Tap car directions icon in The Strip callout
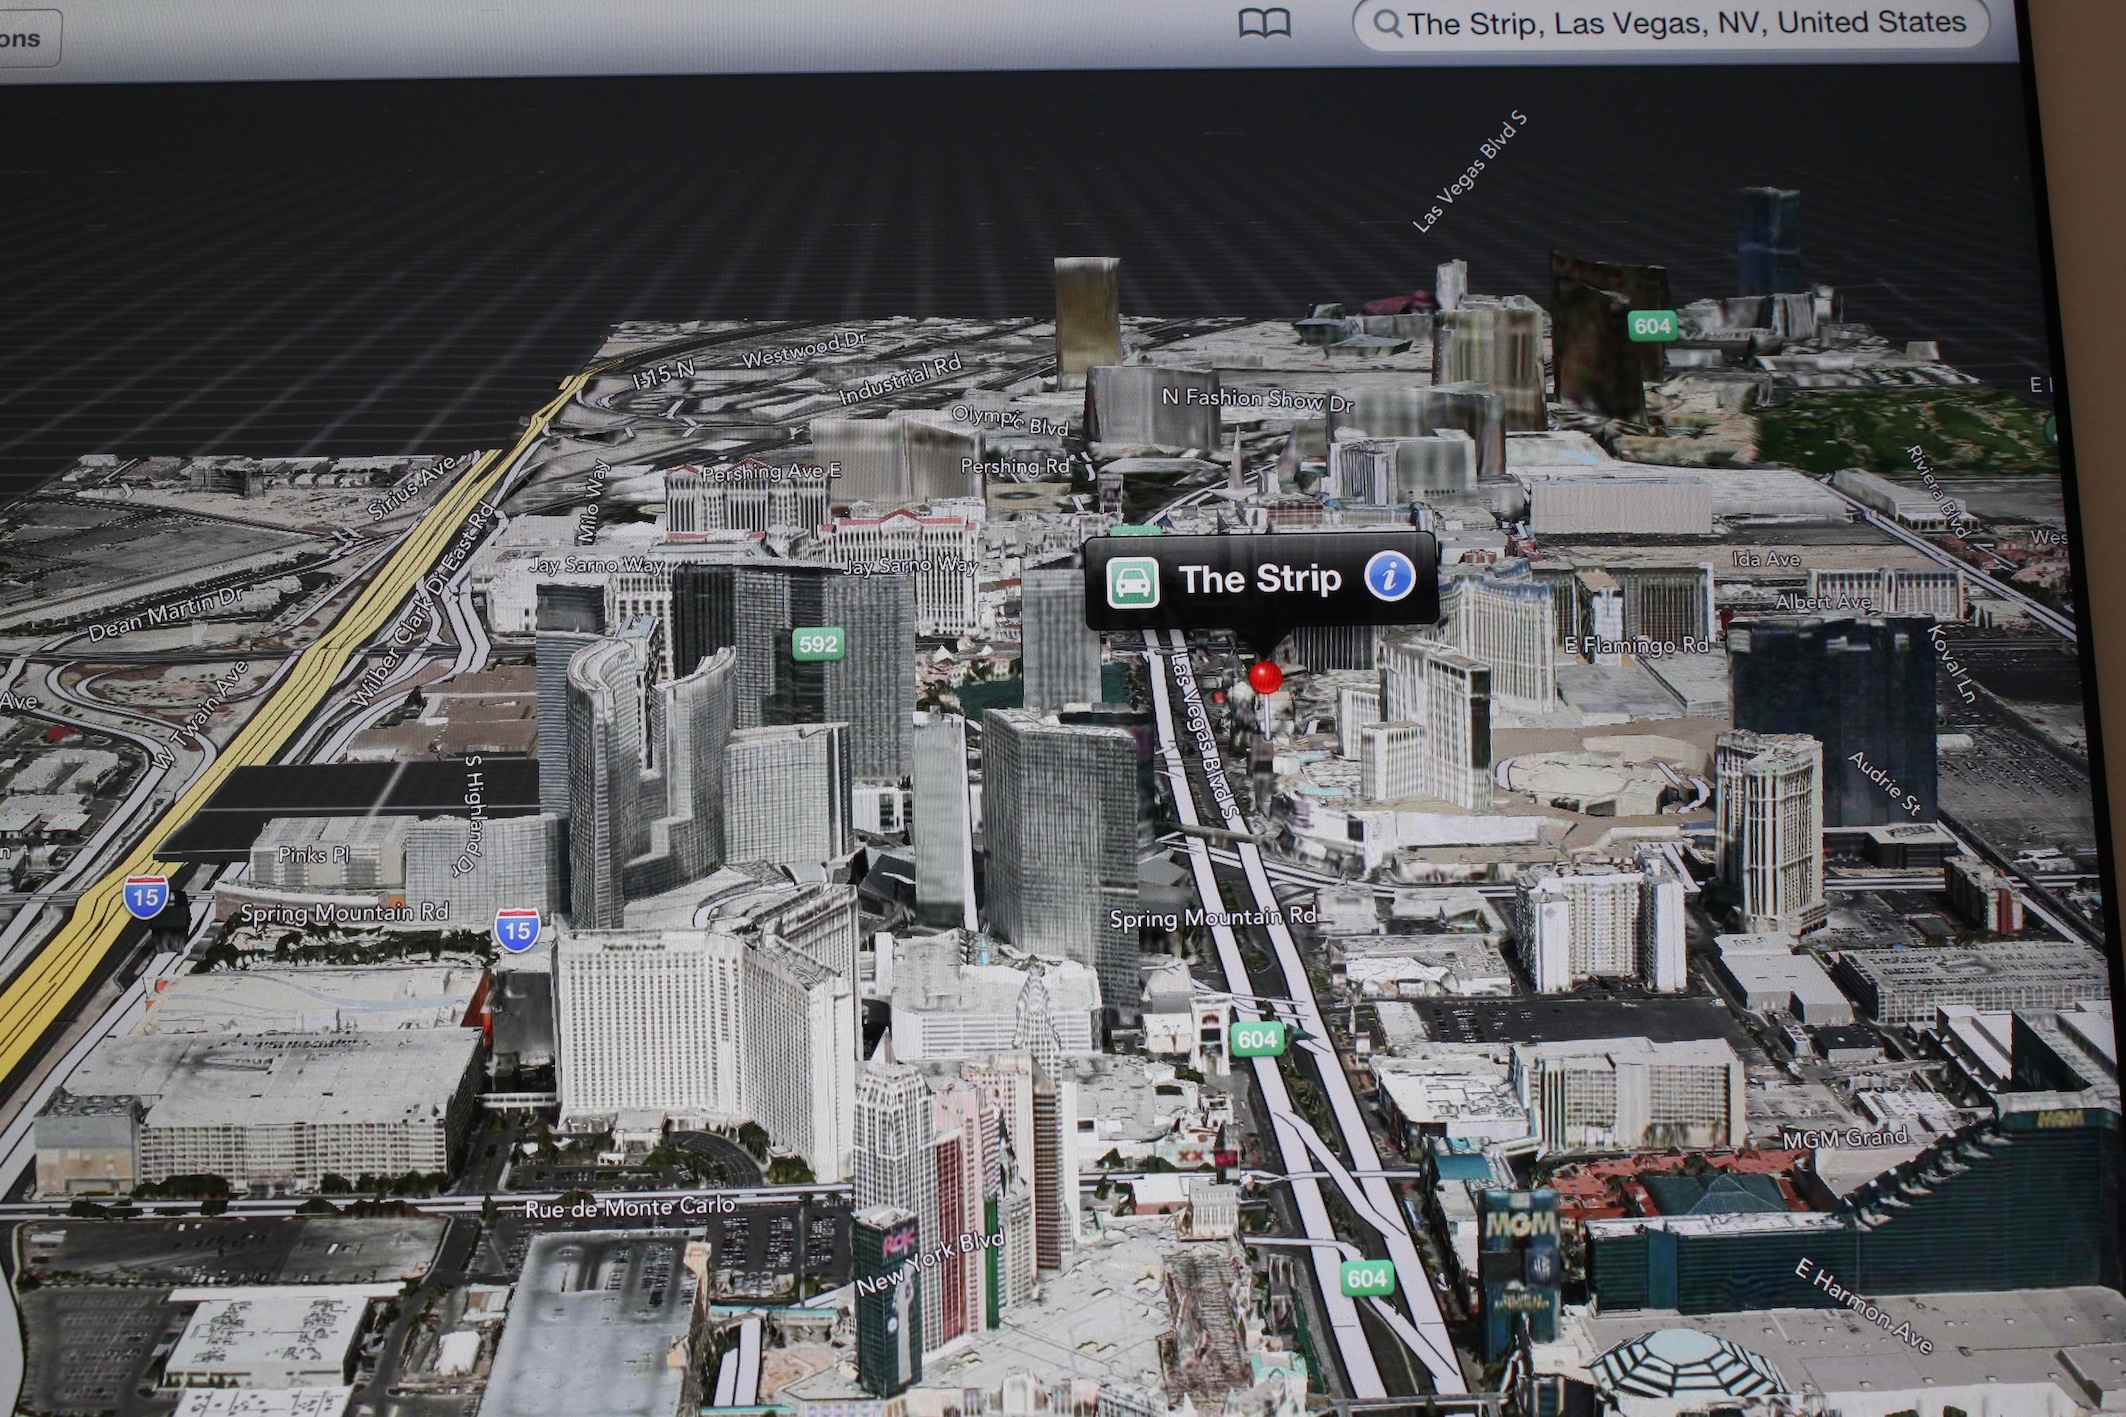 (1132, 581)
